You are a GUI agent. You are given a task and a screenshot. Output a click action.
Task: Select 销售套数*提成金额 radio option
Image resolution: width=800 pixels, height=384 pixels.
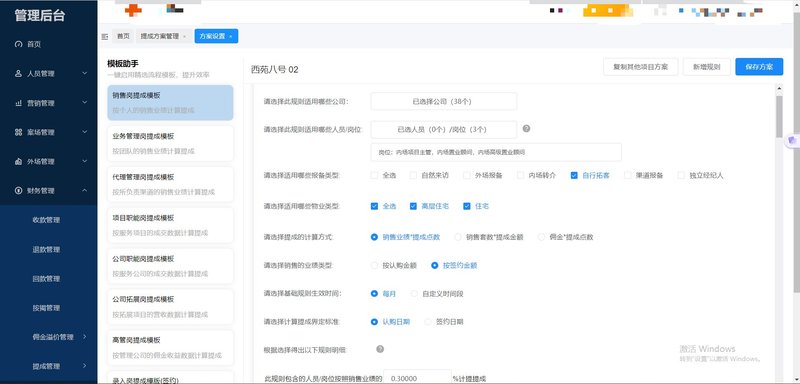point(458,237)
